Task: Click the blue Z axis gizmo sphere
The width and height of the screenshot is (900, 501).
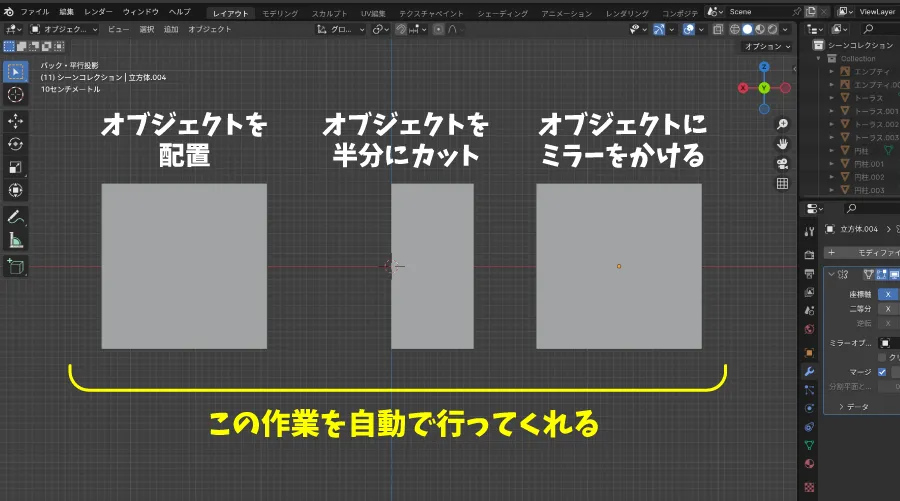Action: (763, 67)
